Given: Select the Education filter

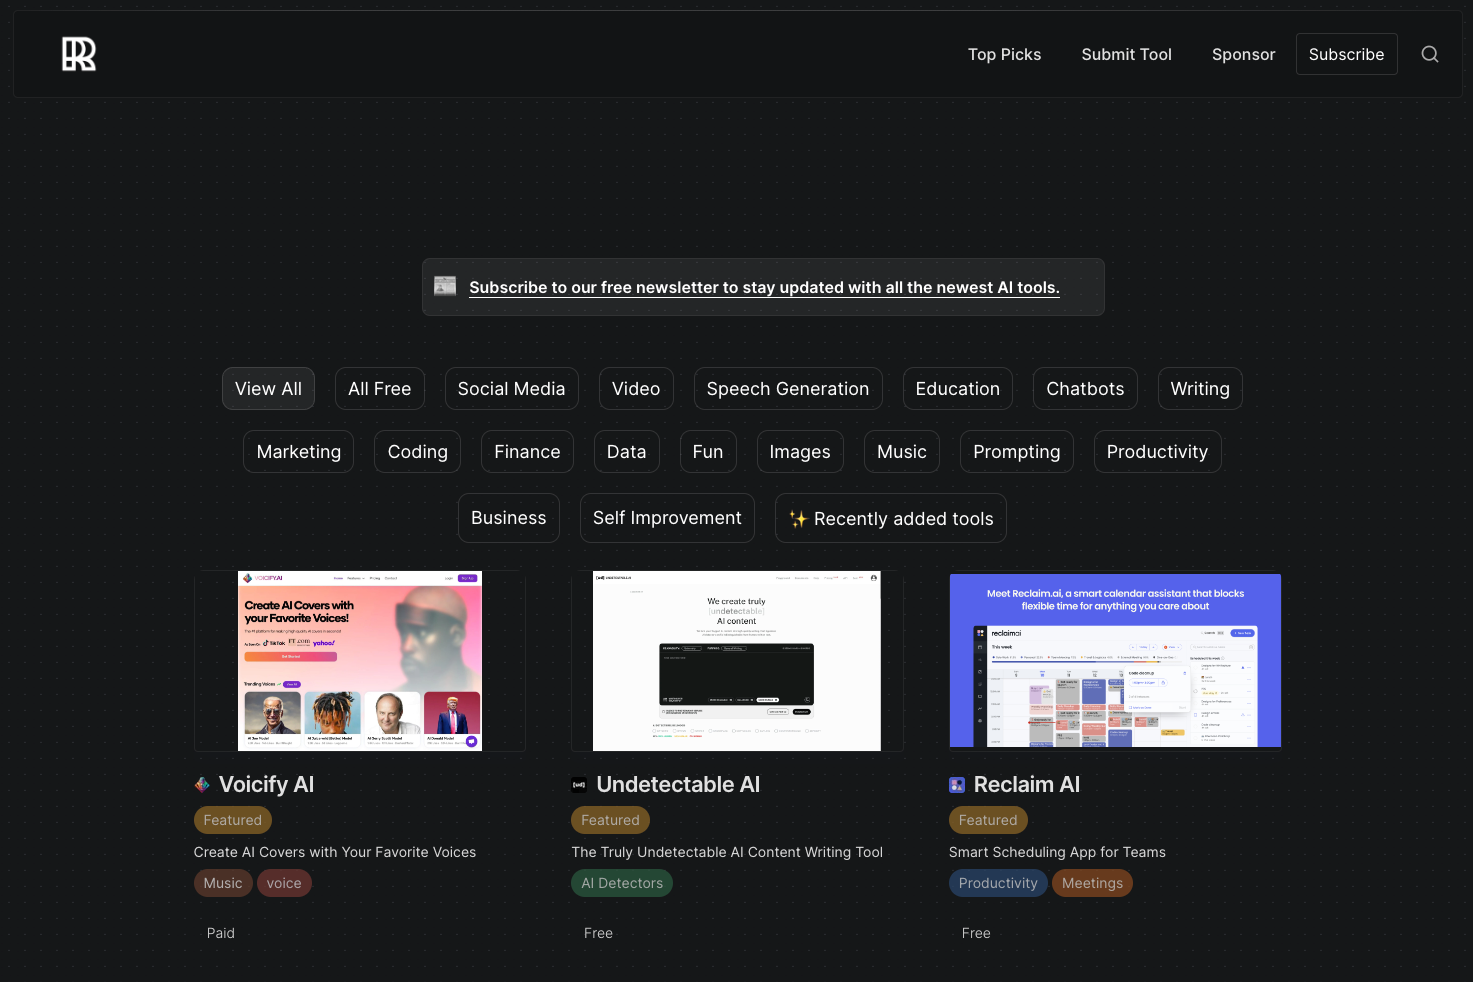Looking at the screenshot, I should pos(957,389).
